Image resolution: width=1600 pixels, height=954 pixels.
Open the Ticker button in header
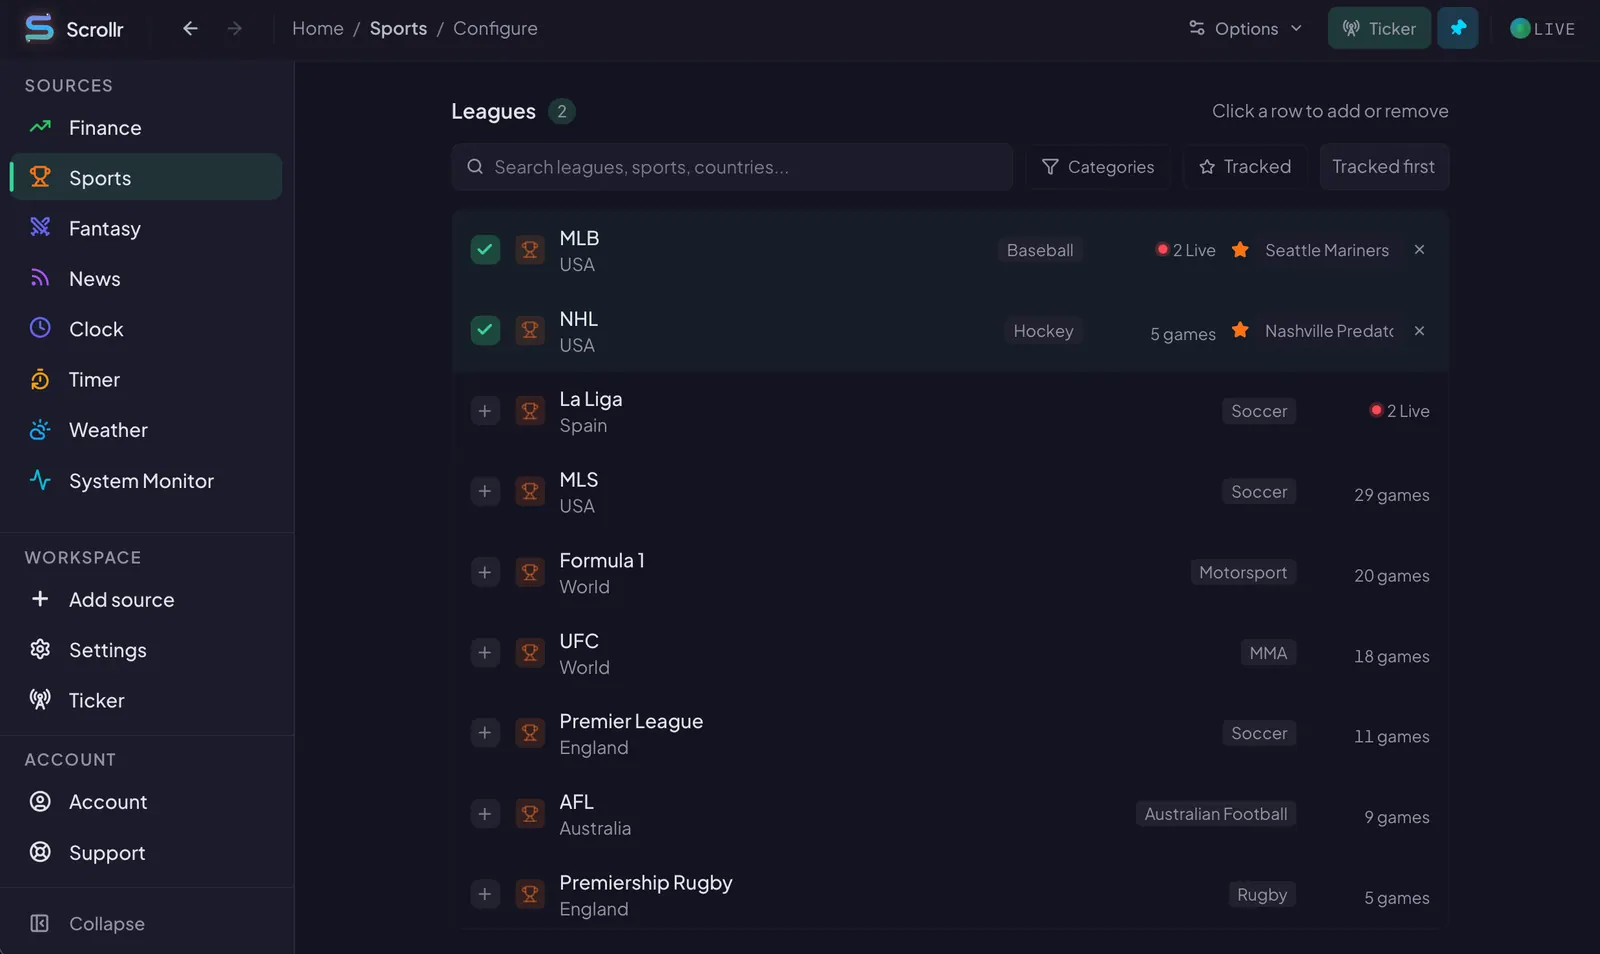pos(1379,28)
